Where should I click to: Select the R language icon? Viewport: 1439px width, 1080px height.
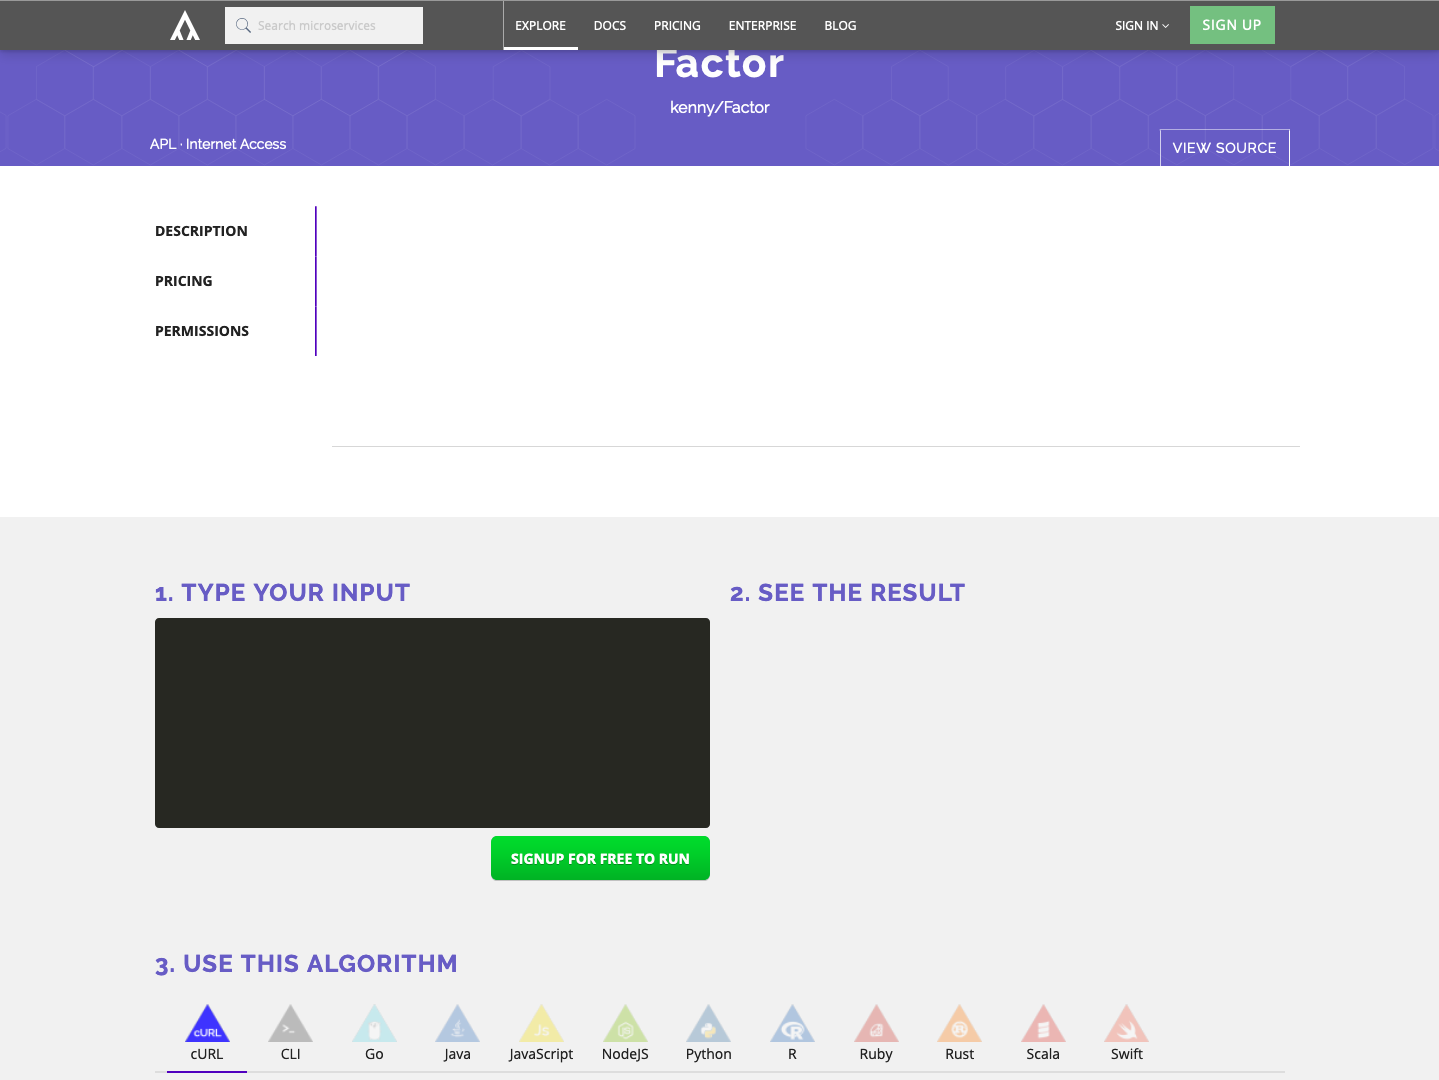coord(792,1024)
